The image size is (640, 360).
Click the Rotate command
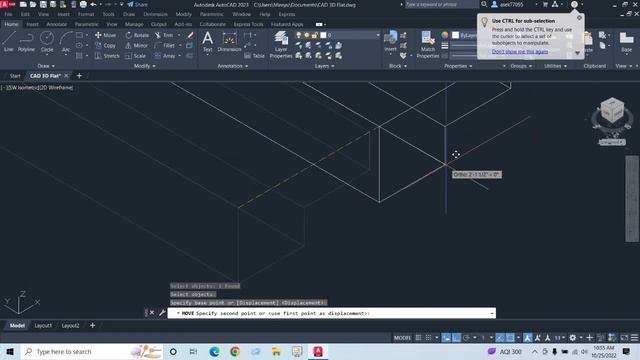137,35
